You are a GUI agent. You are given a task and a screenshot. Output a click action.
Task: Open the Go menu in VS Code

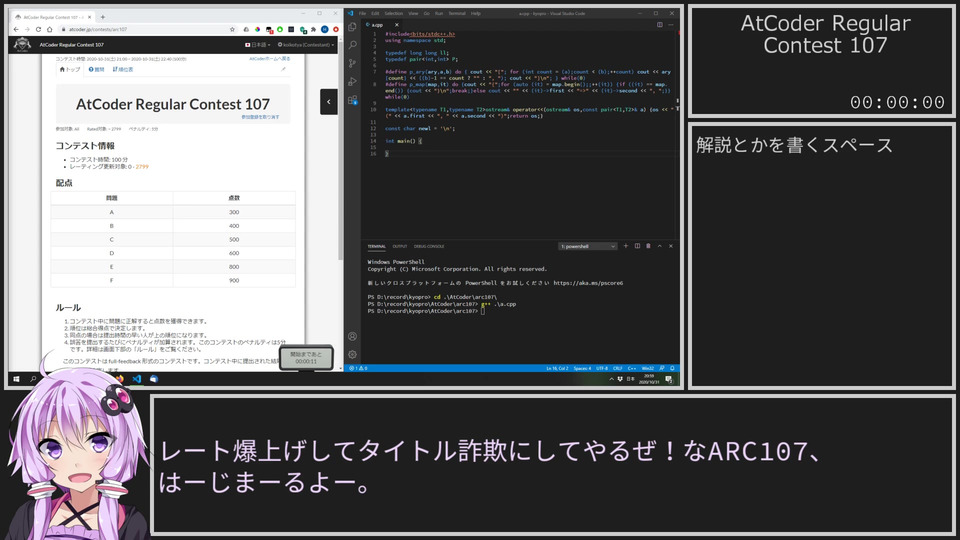click(427, 13)
